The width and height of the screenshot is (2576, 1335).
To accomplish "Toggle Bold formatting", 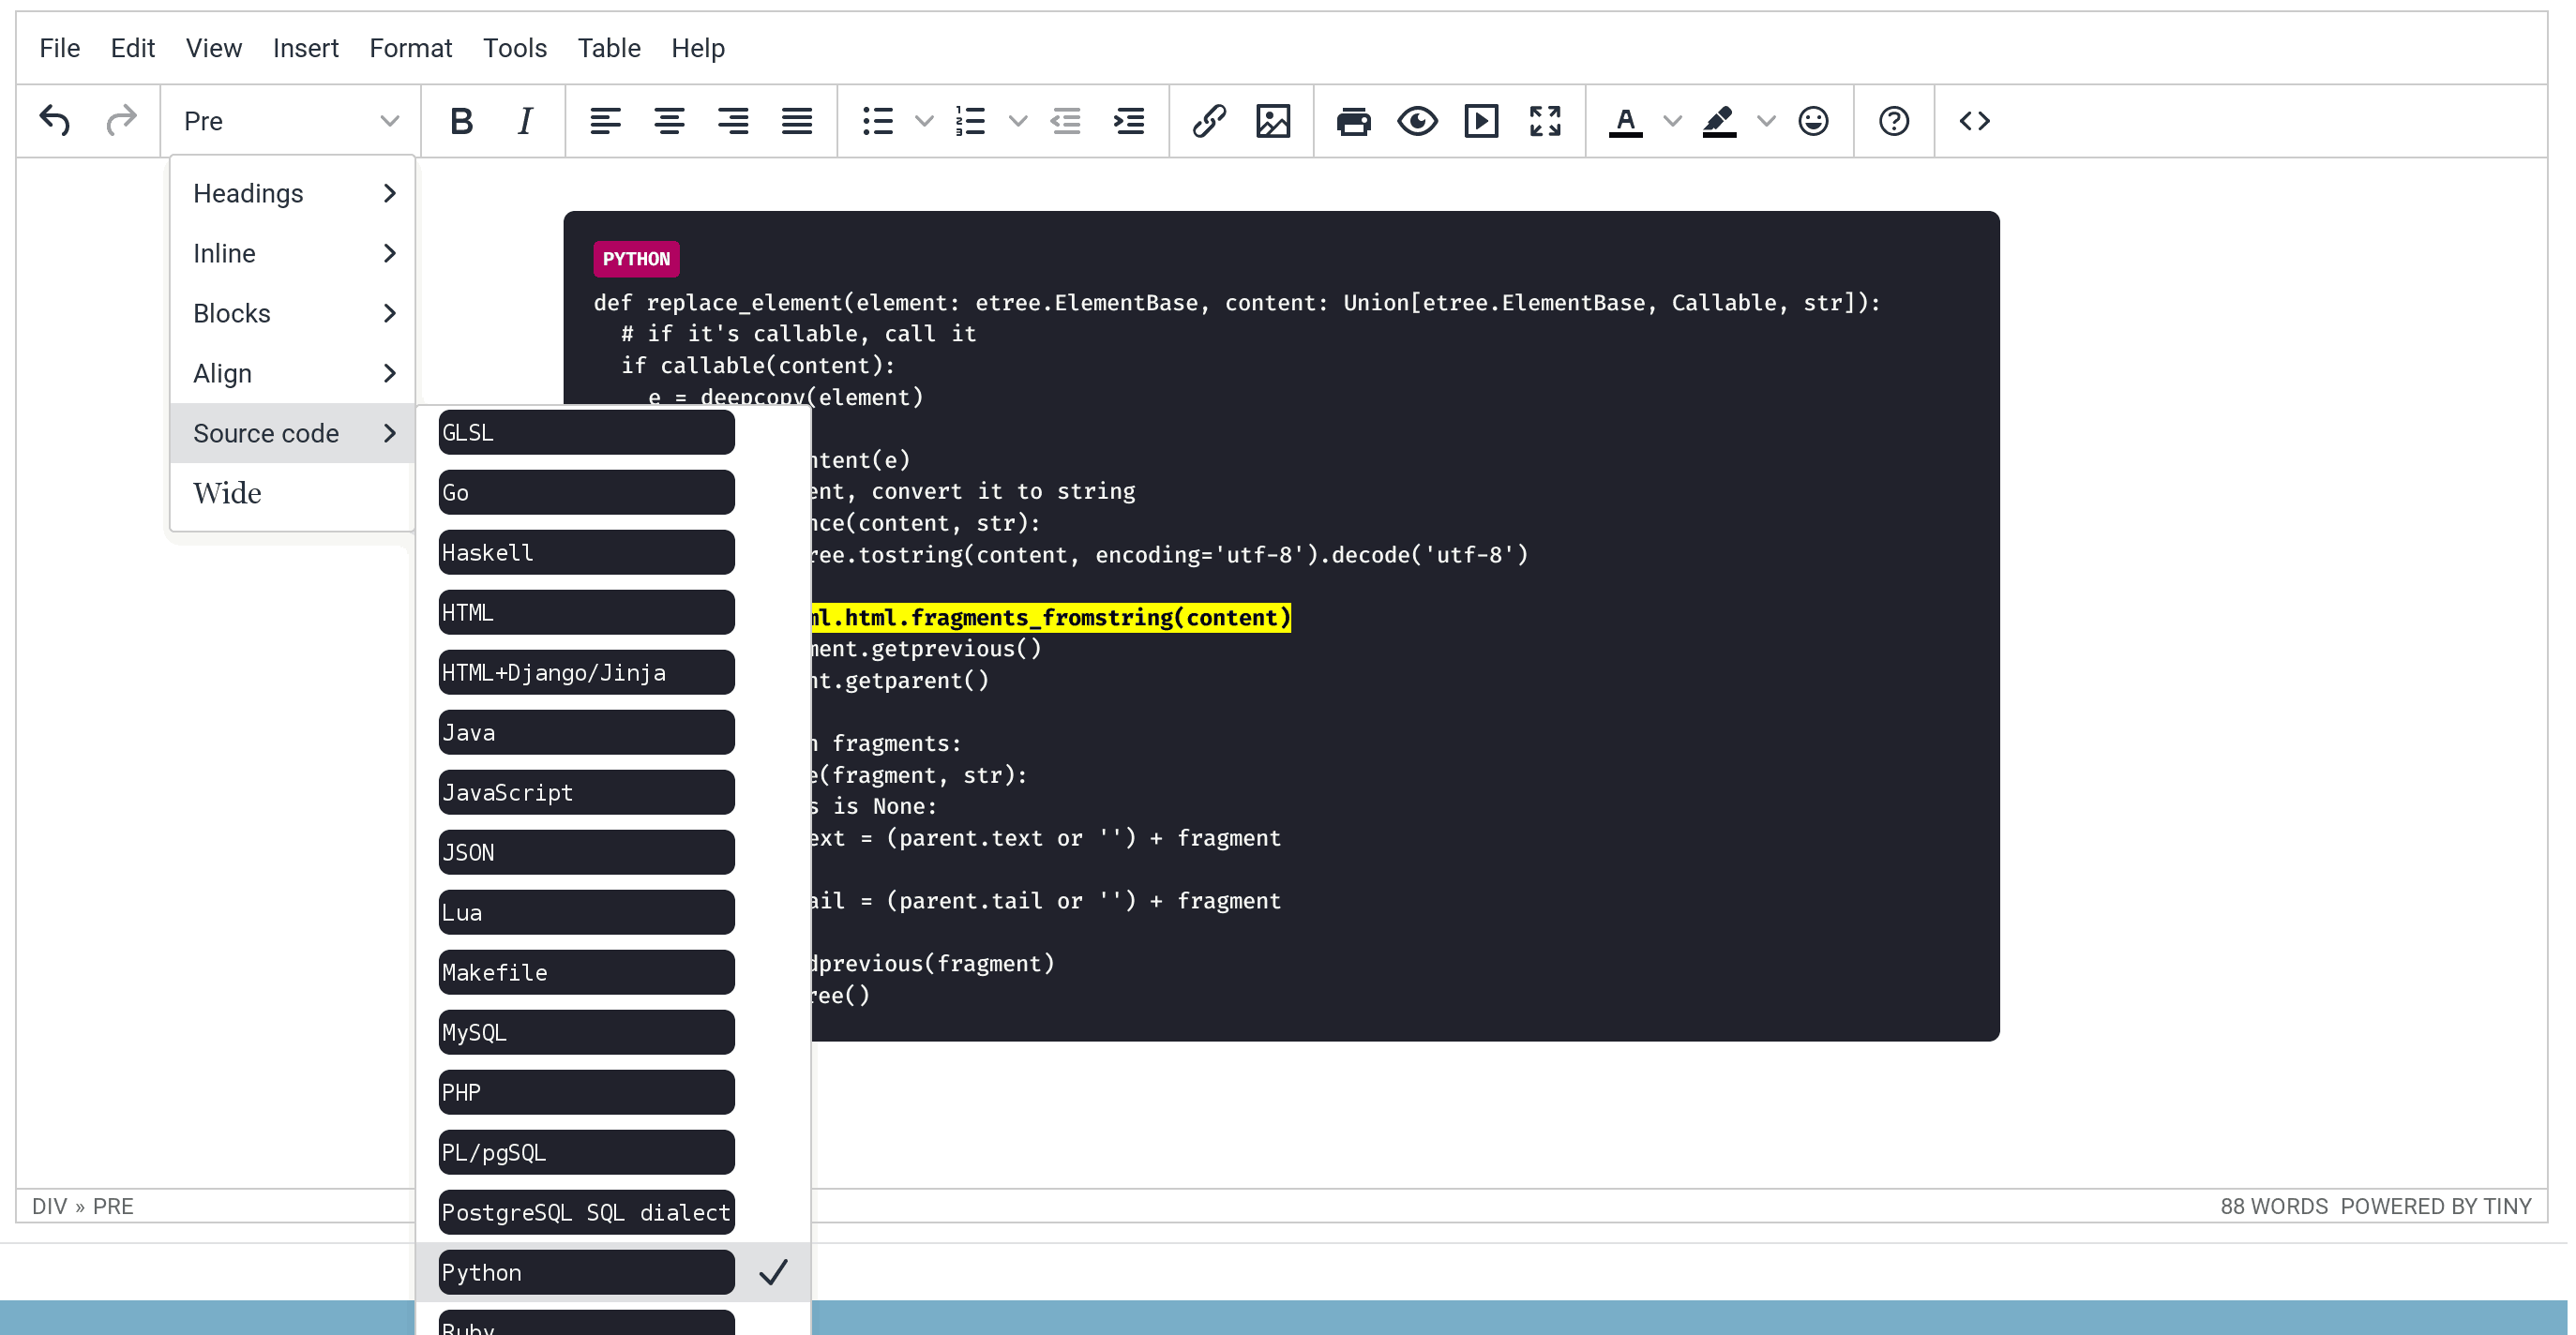I will (461, 121).
